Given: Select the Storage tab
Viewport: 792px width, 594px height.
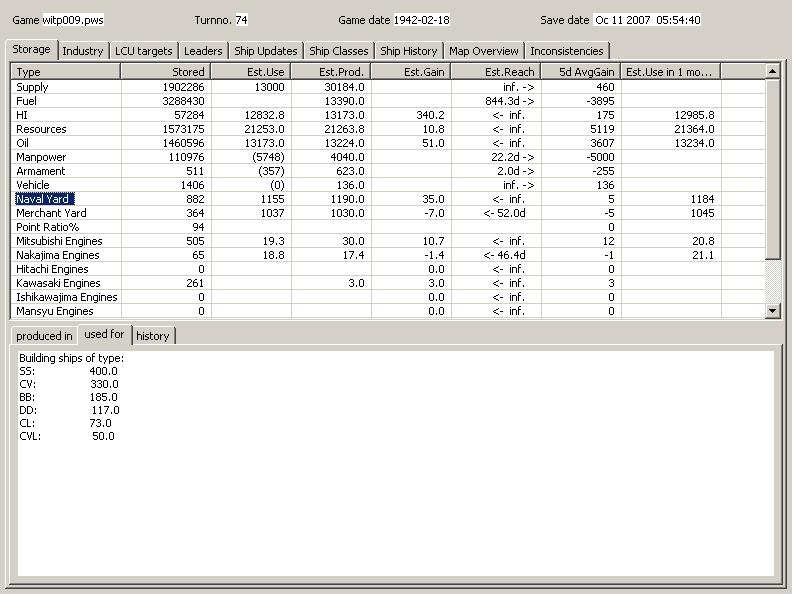Looking at the screenshot, I should (31, 50).
